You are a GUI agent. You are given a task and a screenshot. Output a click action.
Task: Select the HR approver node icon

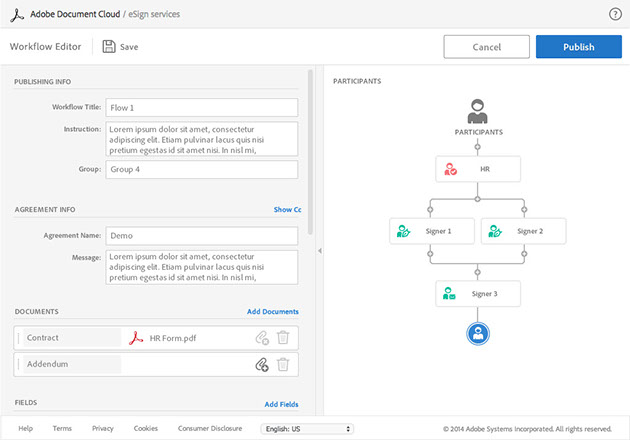[451, 169]
